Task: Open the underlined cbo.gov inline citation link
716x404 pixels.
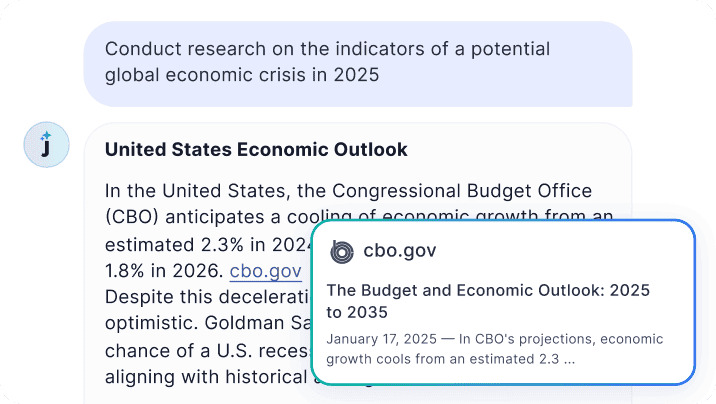Action: 265,271
